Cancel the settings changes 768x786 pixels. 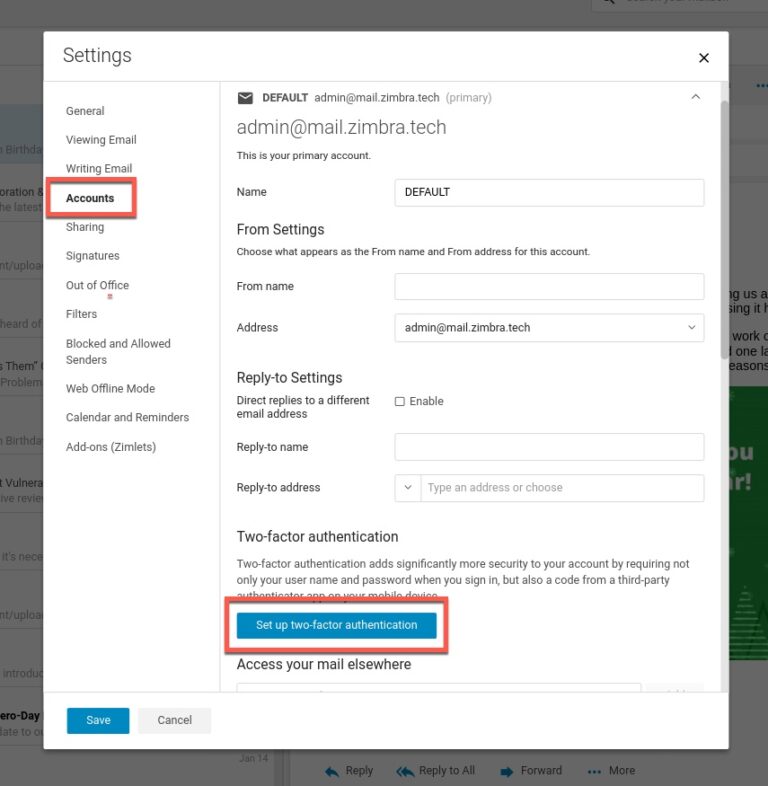click(174, 720)
